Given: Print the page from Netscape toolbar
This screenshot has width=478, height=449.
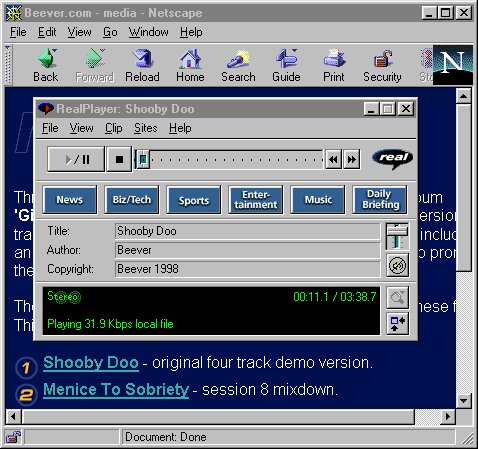Looking at the screenshot, I should coord(334,66).
